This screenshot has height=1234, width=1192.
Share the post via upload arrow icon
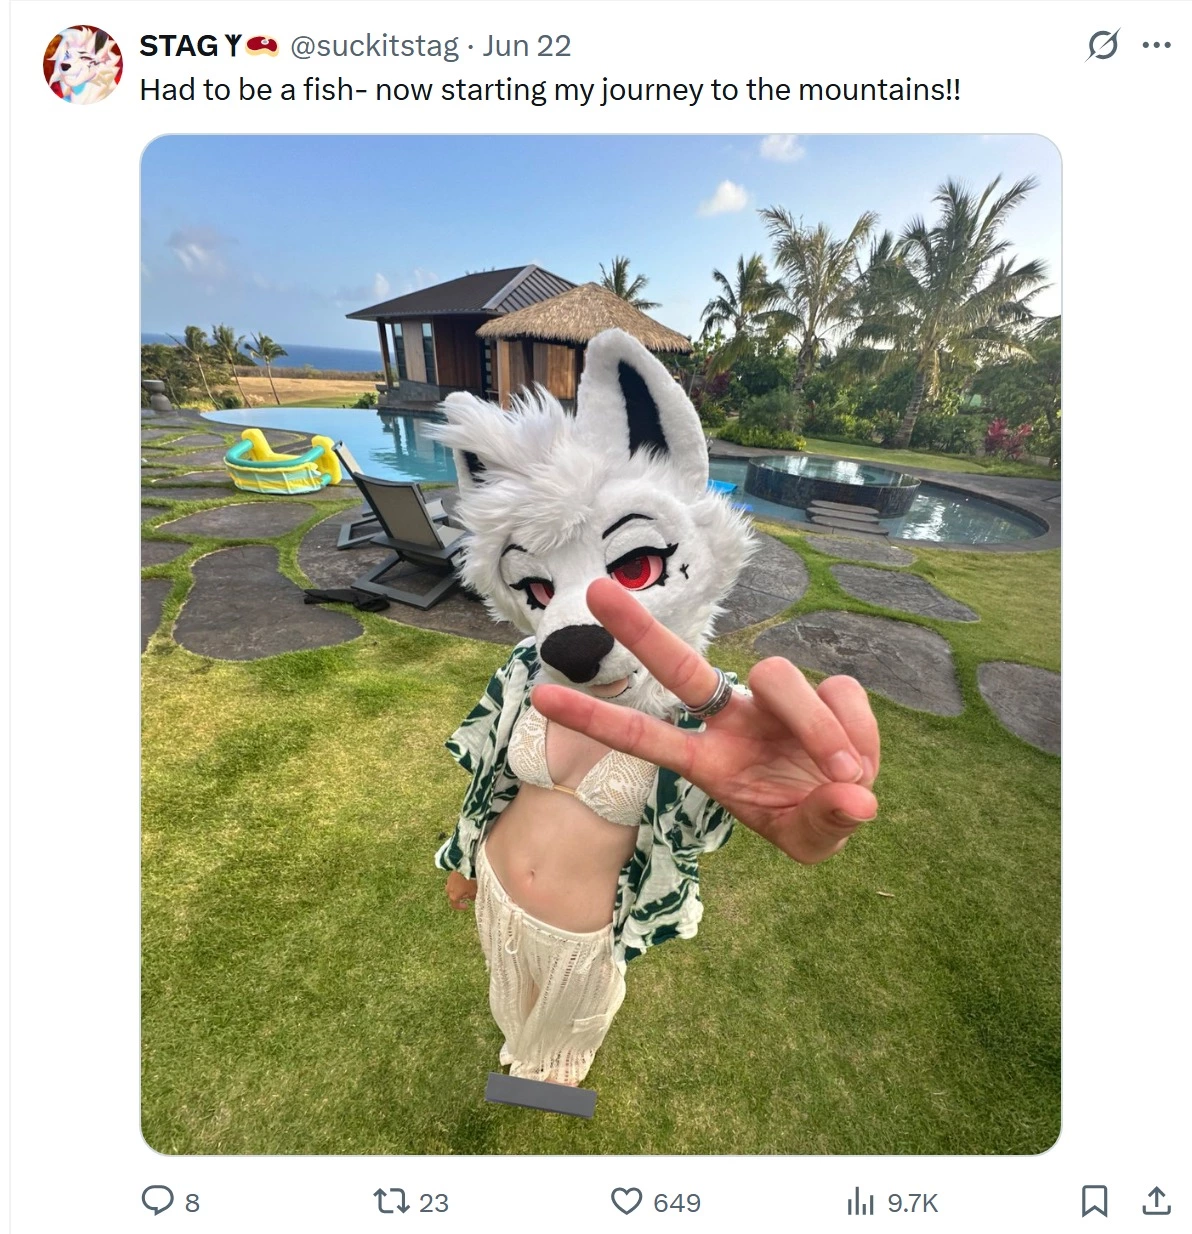tap(1156, 1201)
